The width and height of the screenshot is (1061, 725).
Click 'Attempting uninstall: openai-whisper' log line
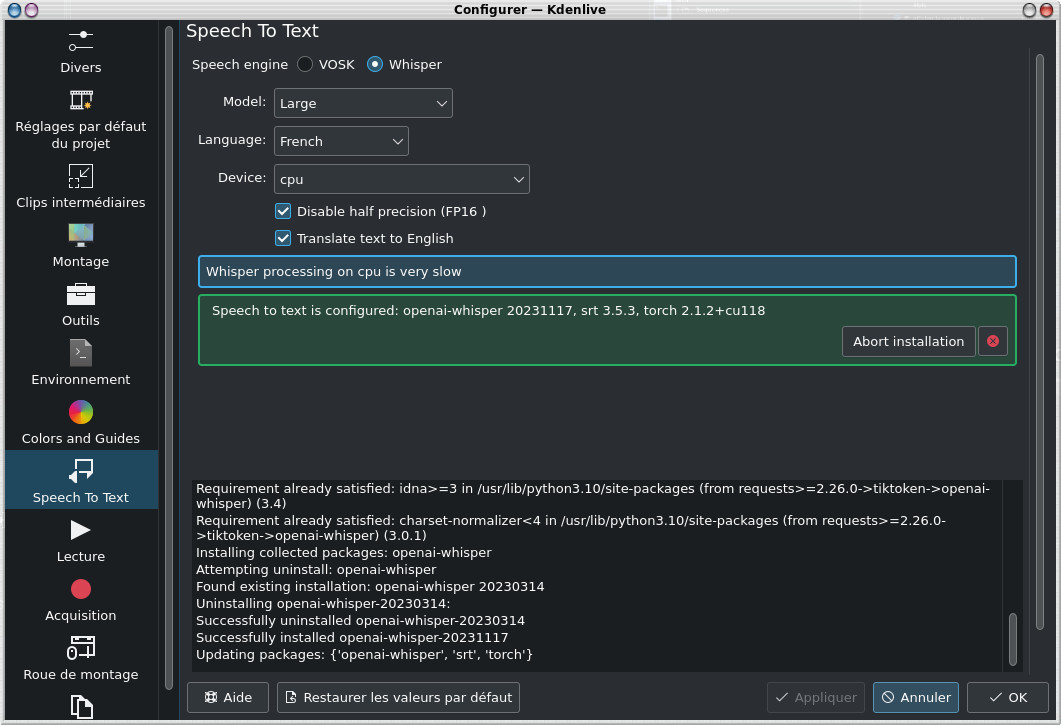[316, 570]
